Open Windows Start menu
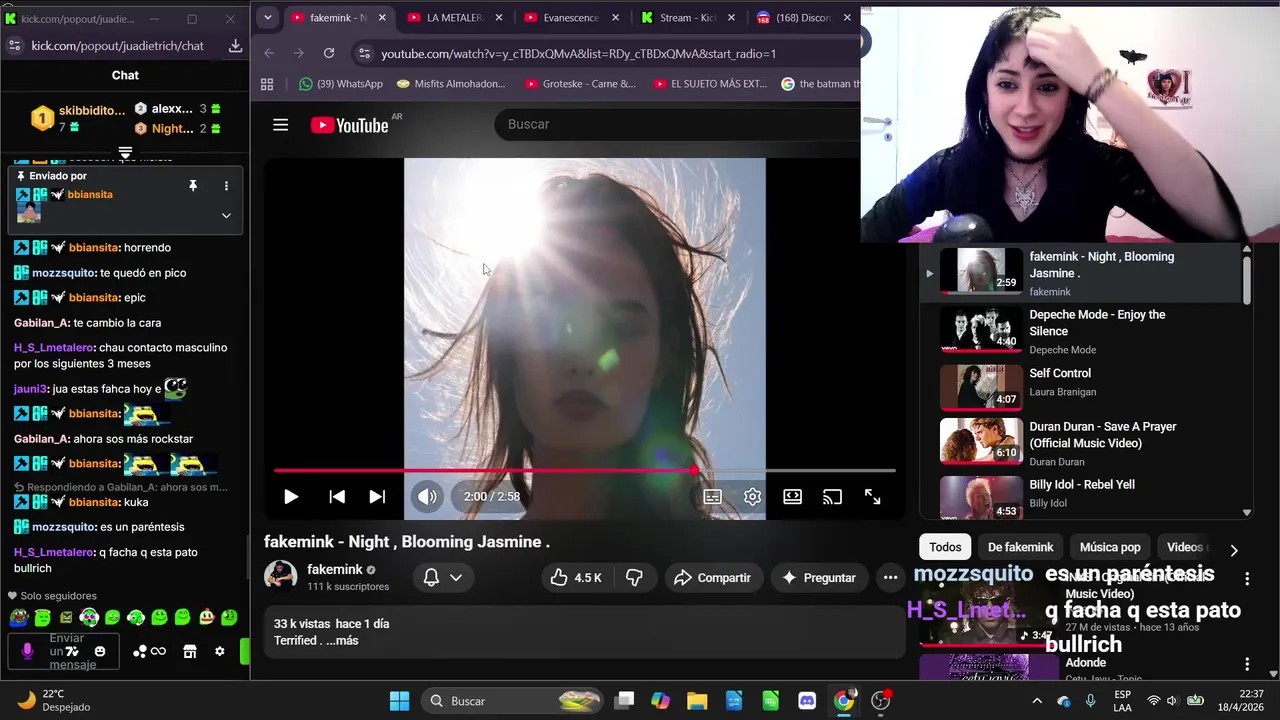The width and height of the screenshot is (1280, 720). pyautogui.click(x=399, y=701)
